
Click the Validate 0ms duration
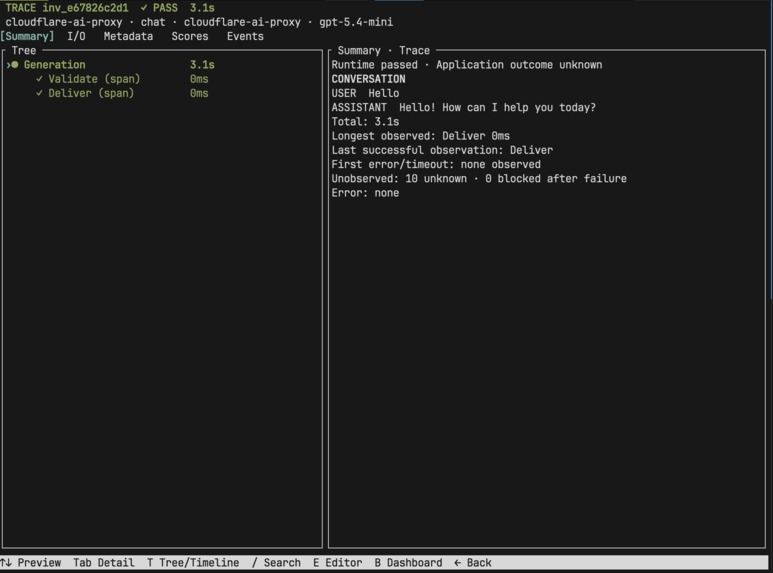[x=199, y=79]
